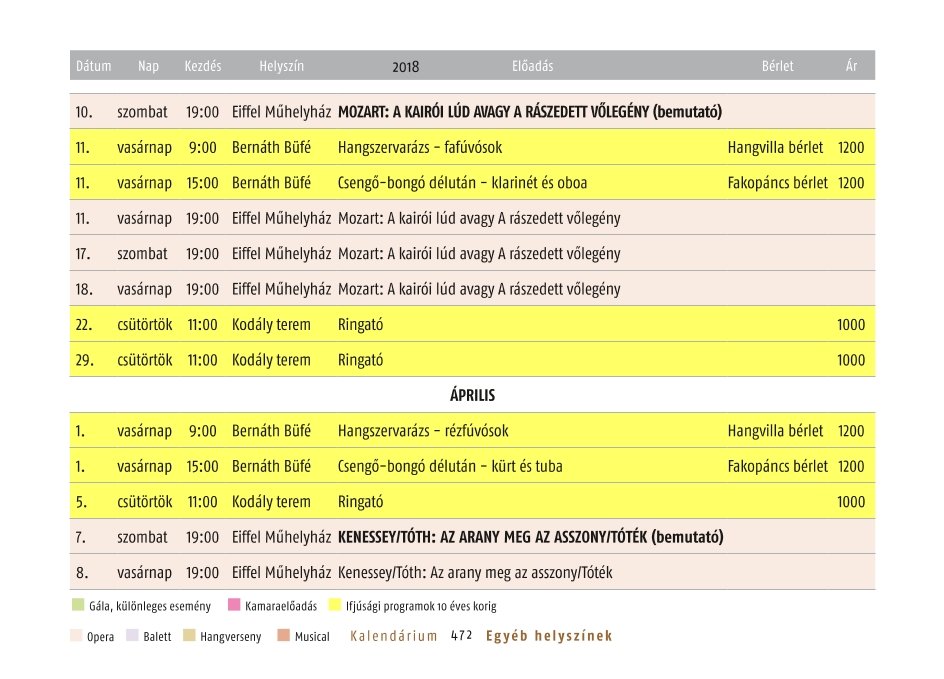Click Kenessey/Tóth performance on the 8th
944x679 pixels.
click(475, 572)
